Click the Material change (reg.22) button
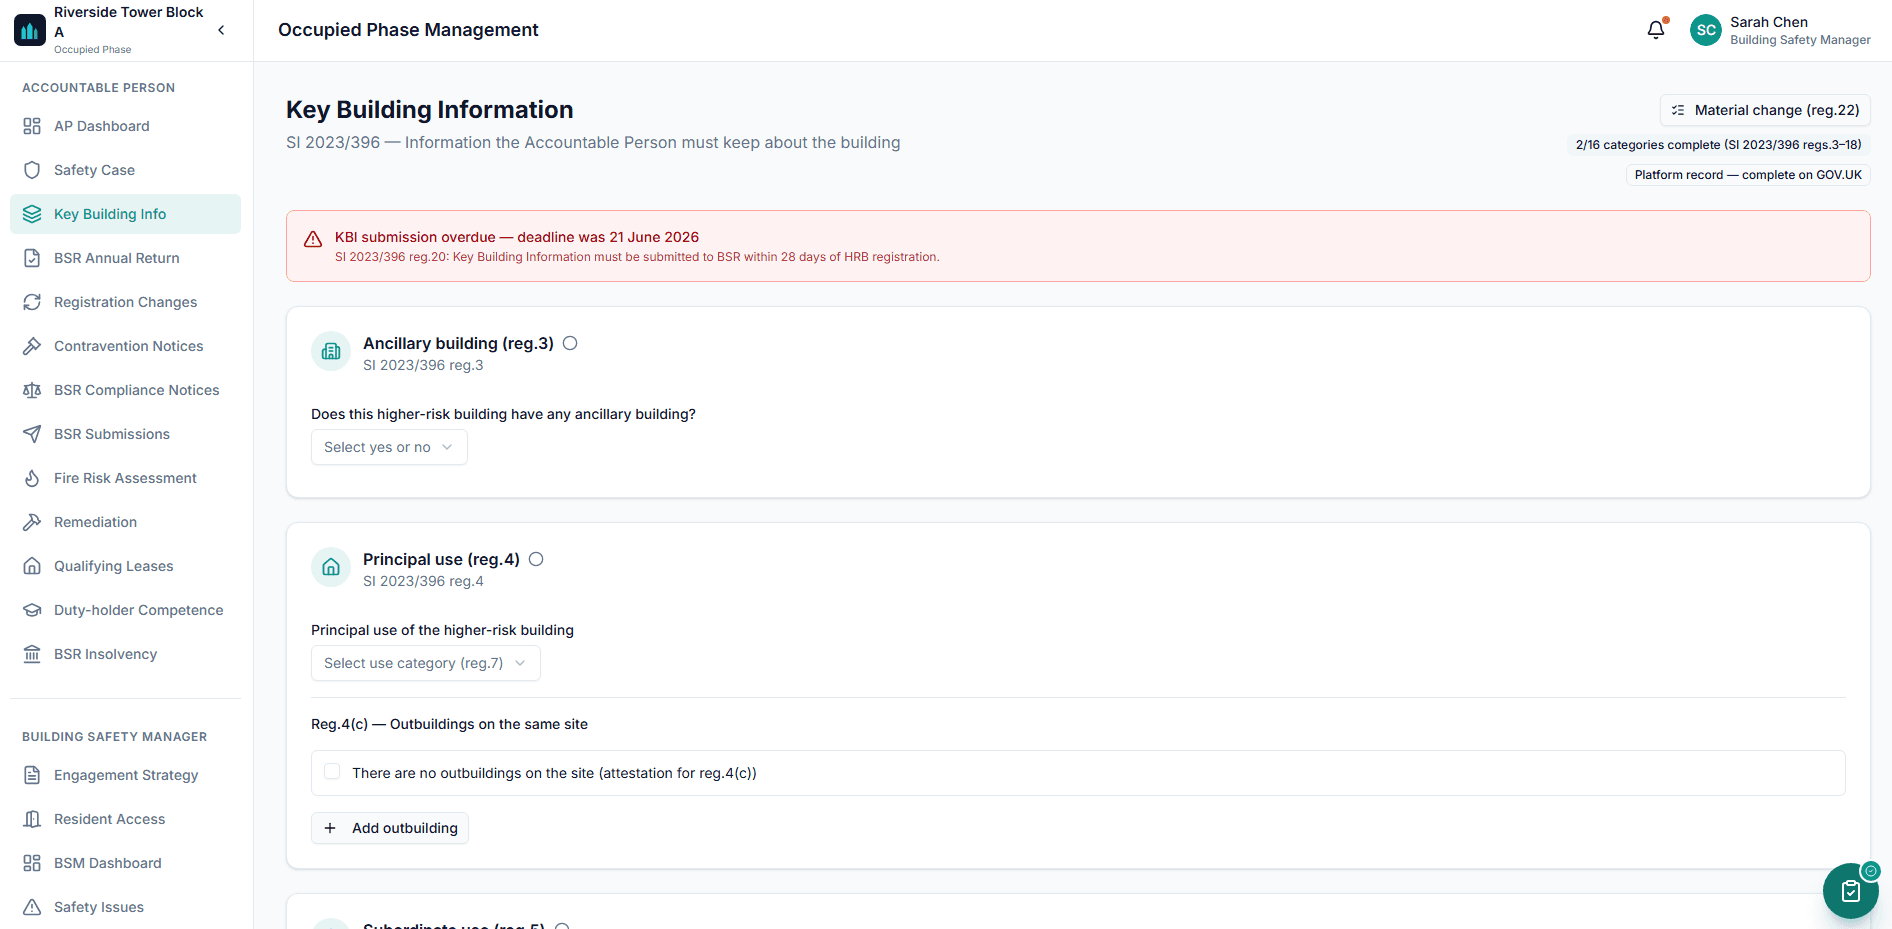Viewport: 1892px width, 929px height. pos(1765,110)
